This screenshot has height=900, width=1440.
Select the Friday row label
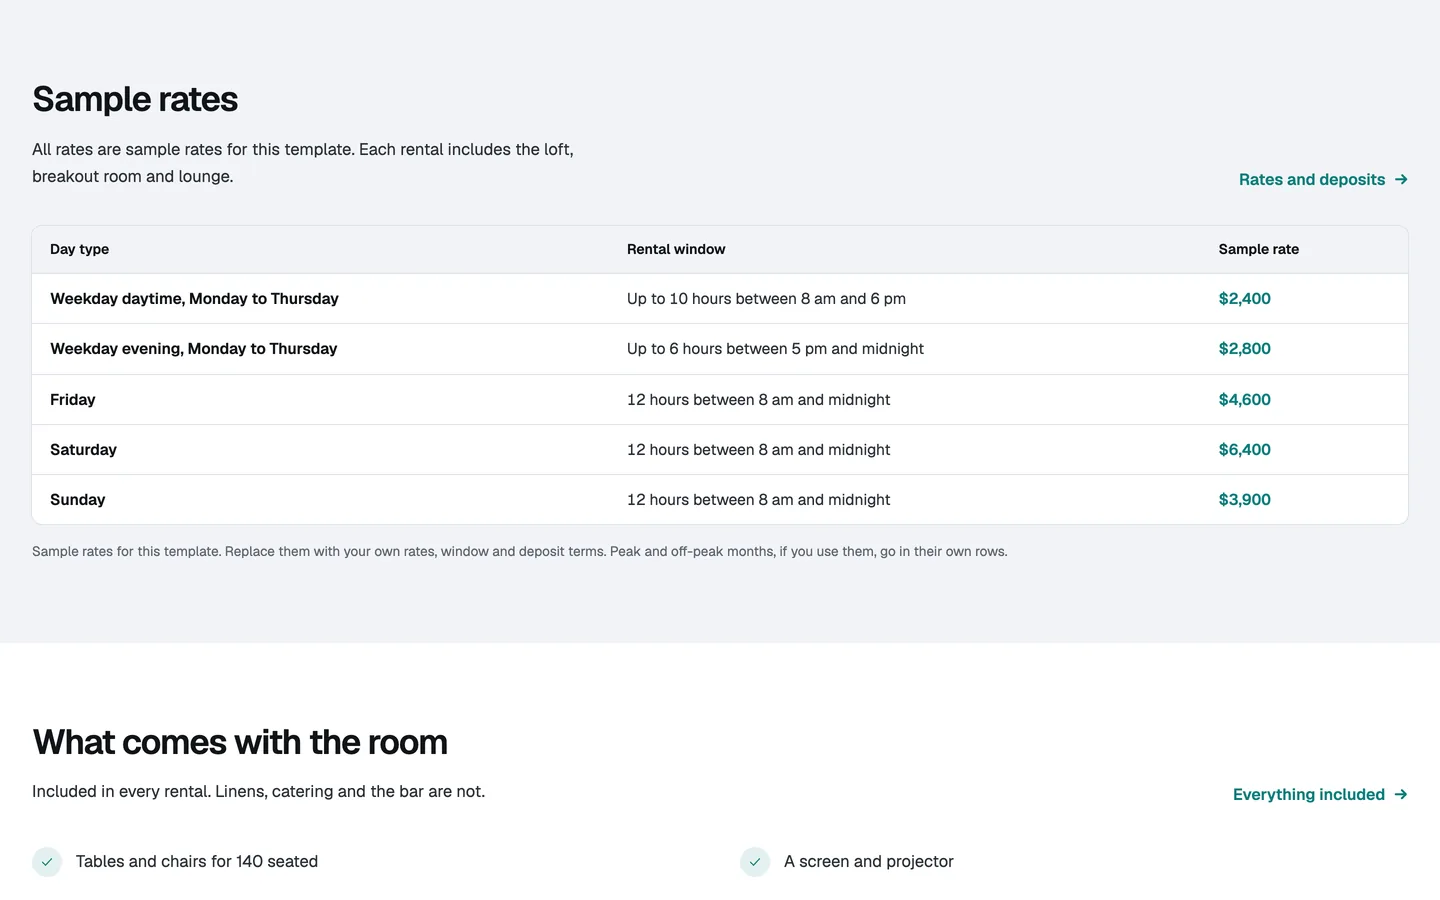coord(73,400)
